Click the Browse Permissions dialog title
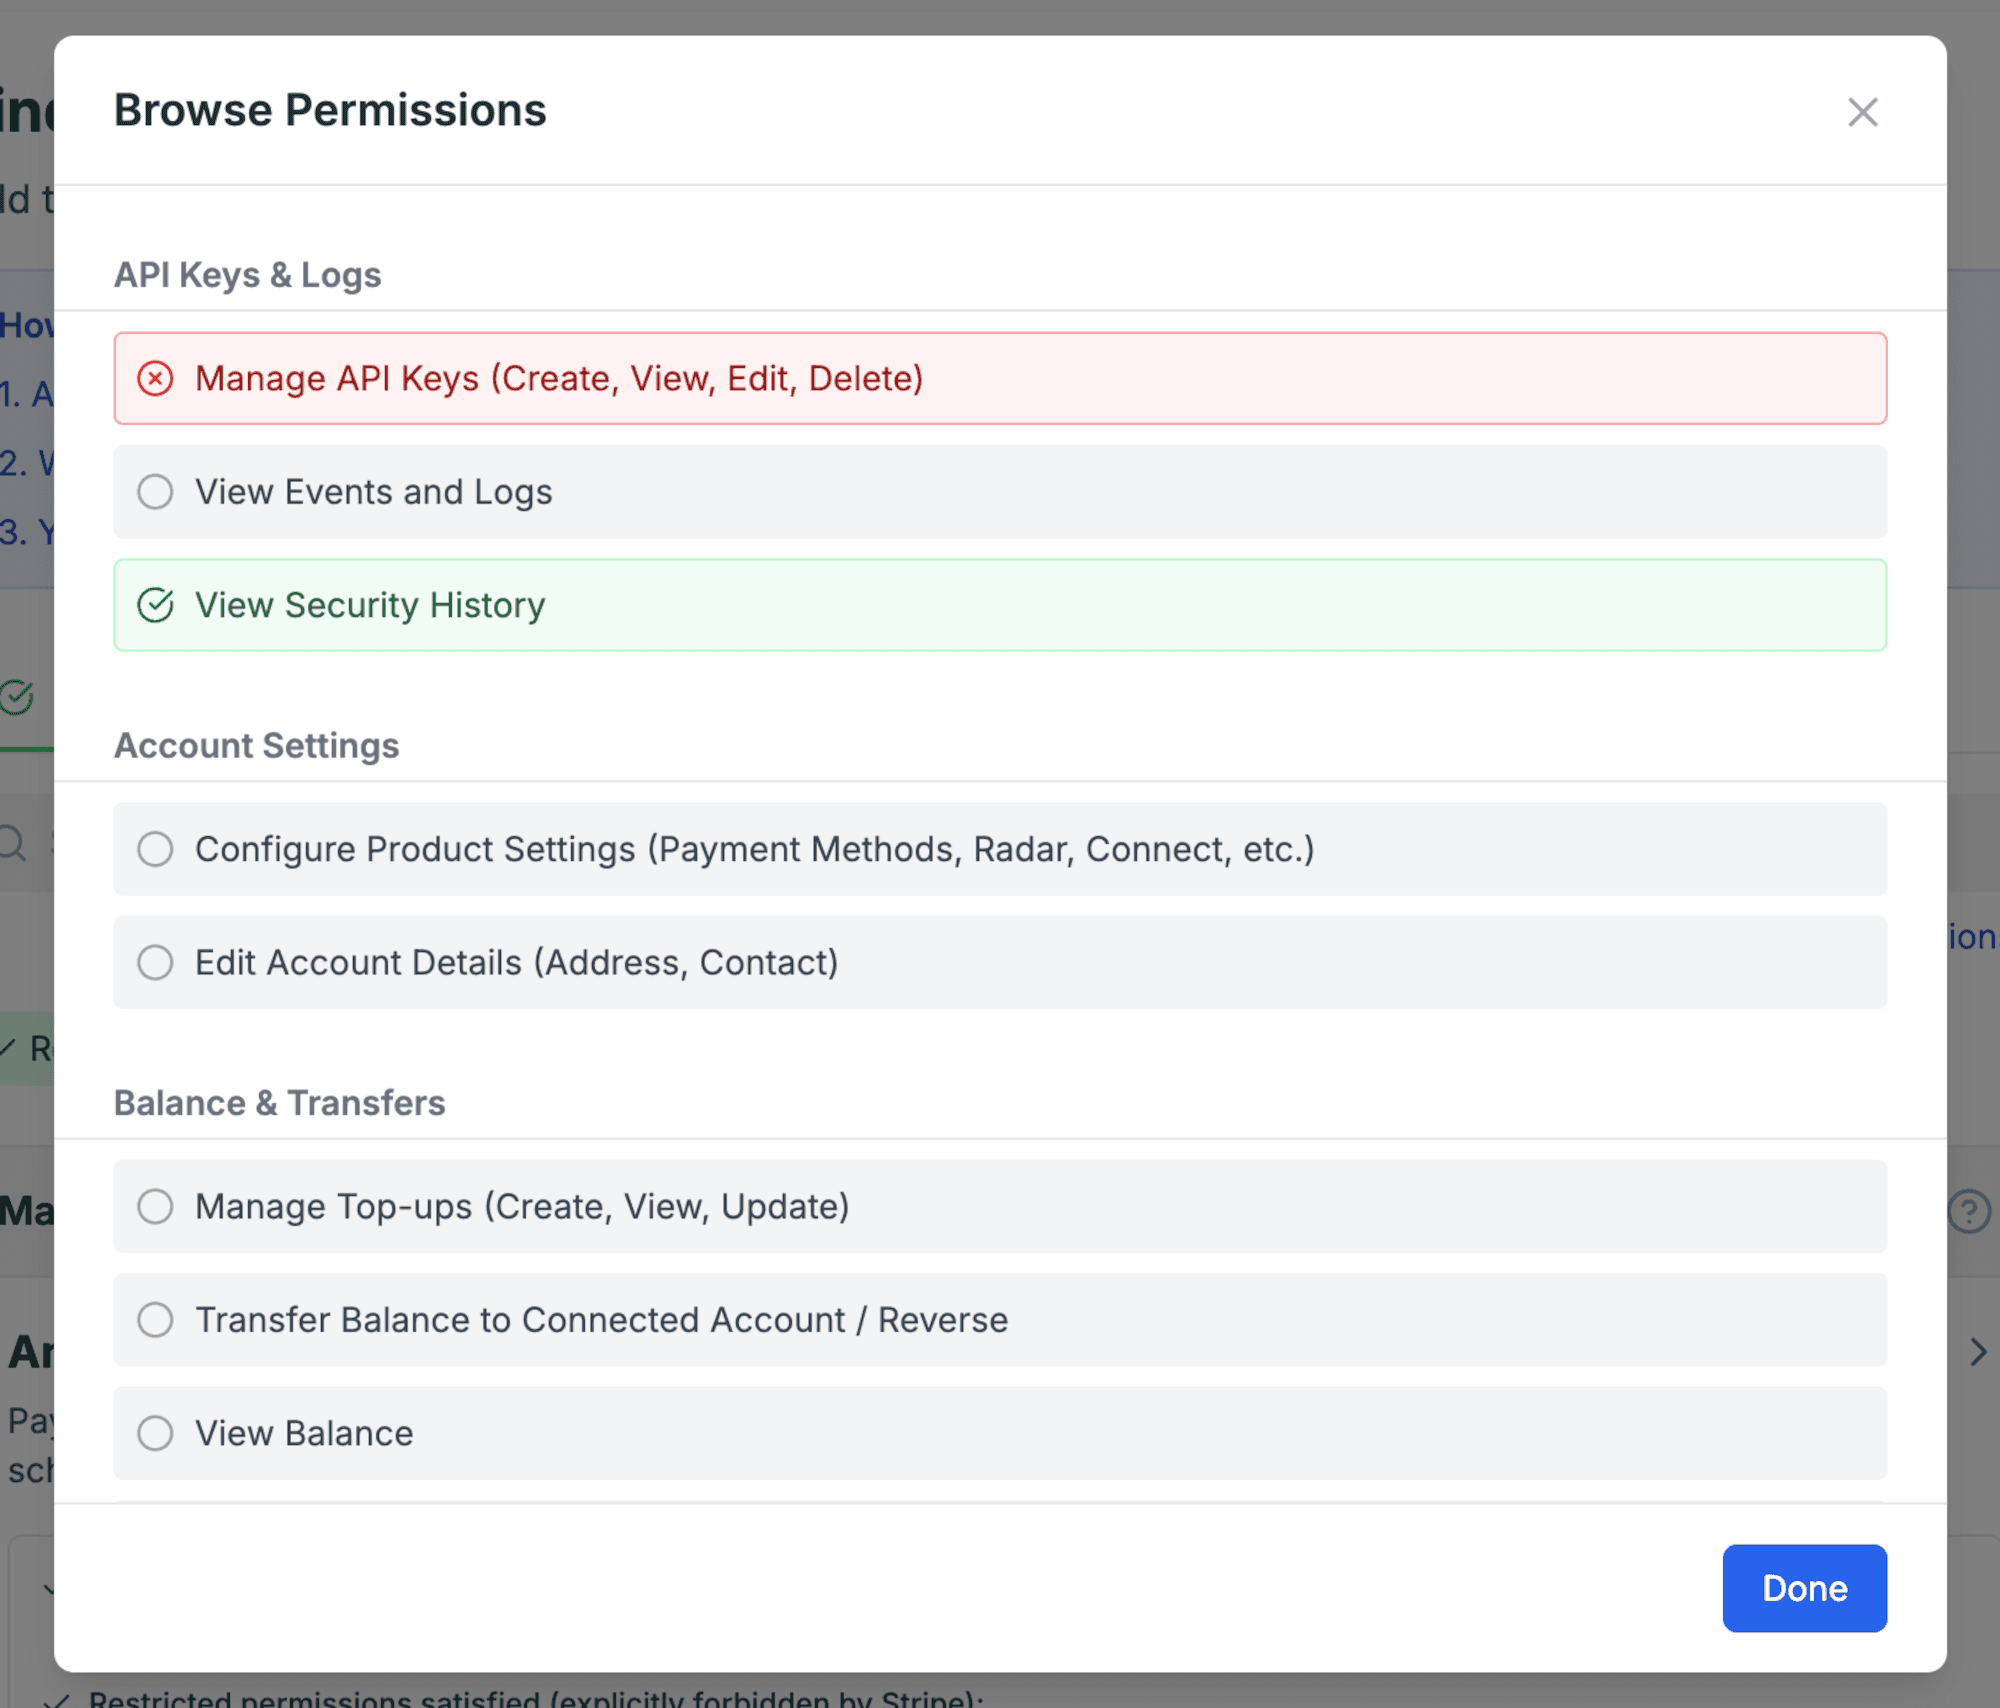The width and height of the screenshot is (2000, 1708). [x=330, y=110]
